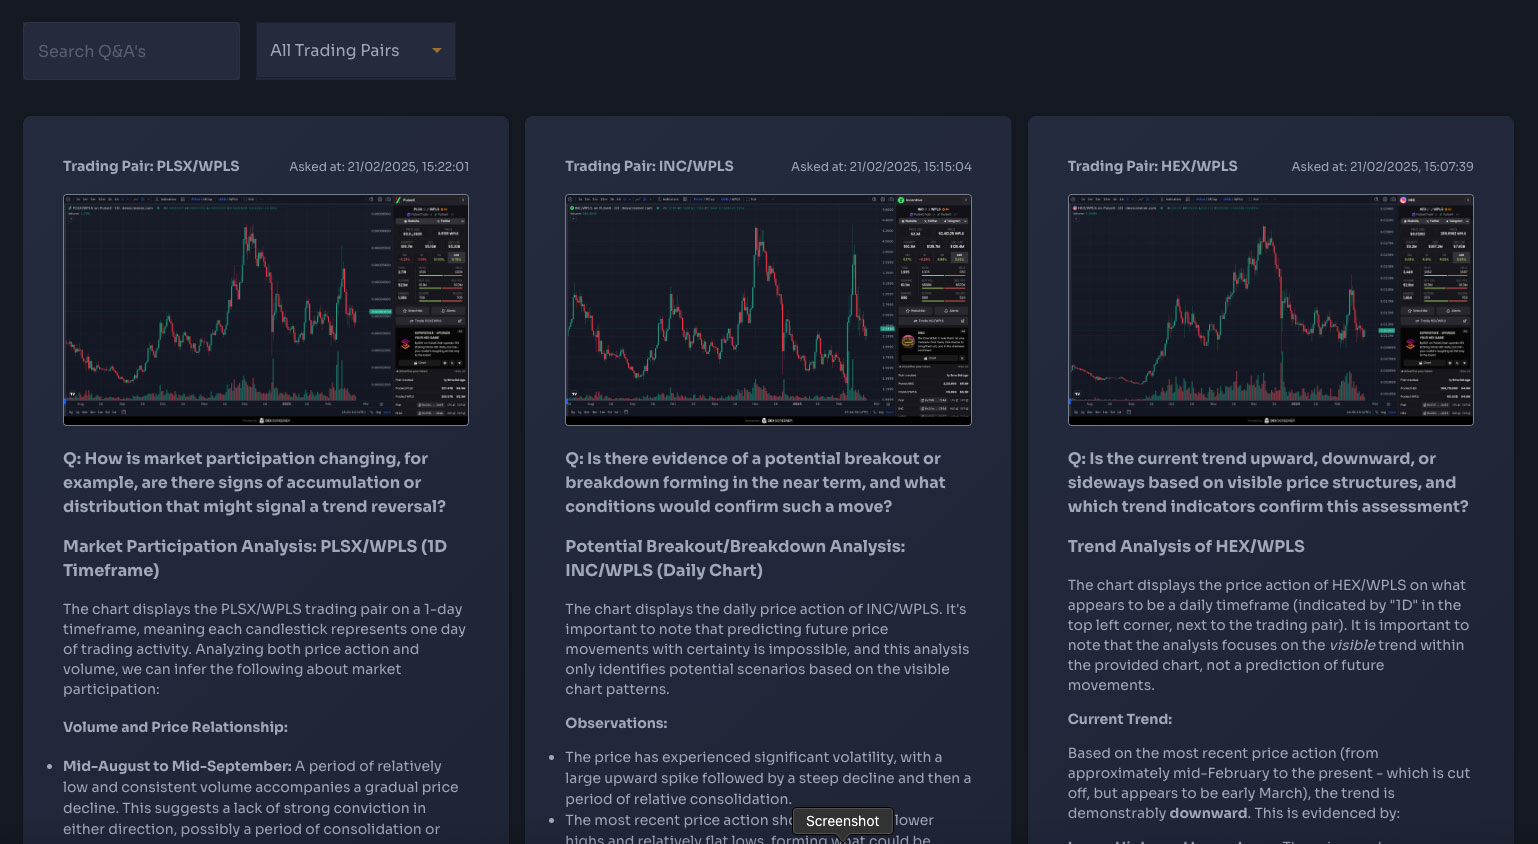Select the Website tab on the HEX/WPLS panel
This screenshot has height=844, width=1538.
(1411, 221)
